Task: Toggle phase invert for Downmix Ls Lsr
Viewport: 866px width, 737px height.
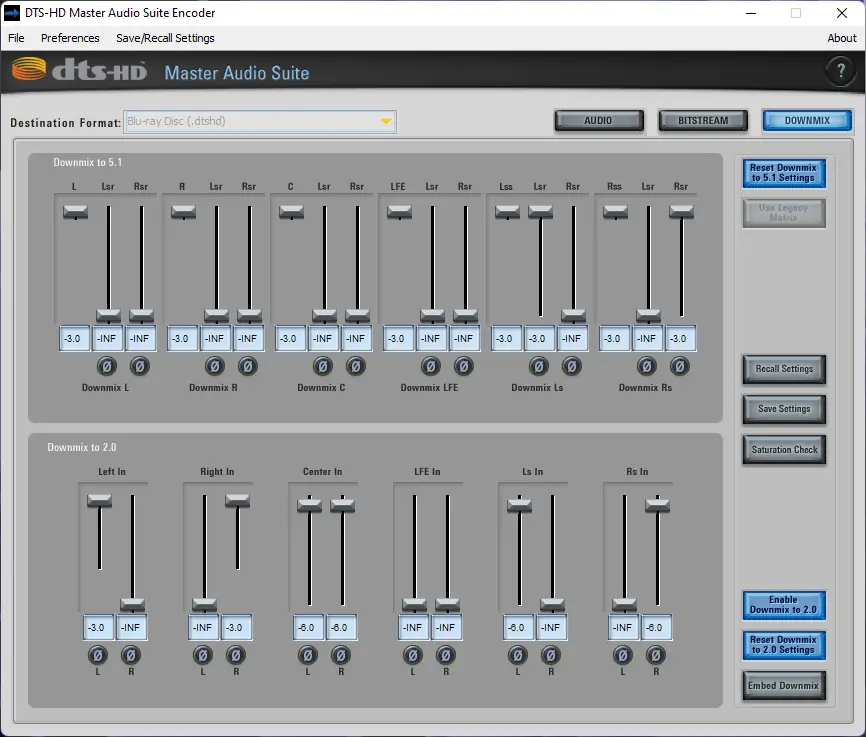Action: pos(539,366)
